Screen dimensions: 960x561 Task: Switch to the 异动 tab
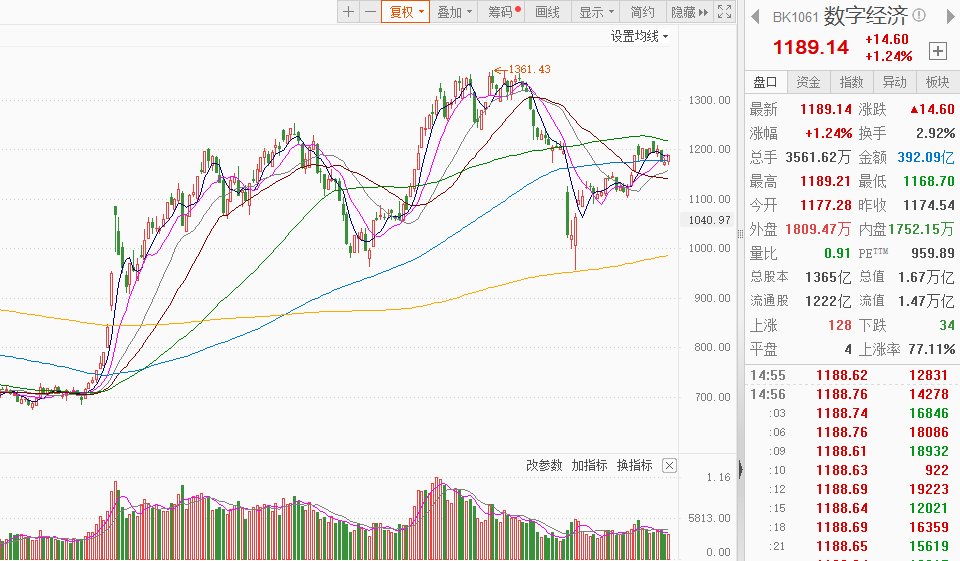pyautogui.click(x=894, y=82)
